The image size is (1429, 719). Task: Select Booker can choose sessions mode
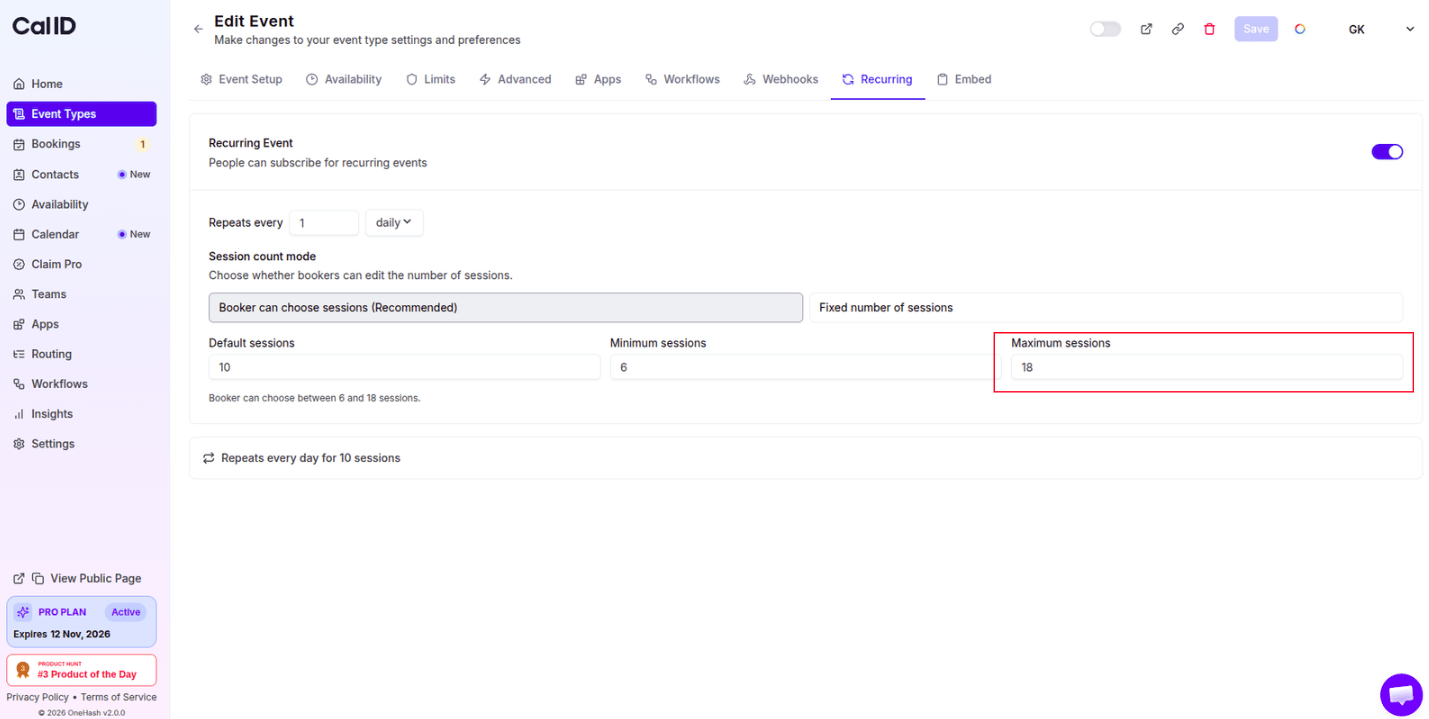(x=505, y=308)
